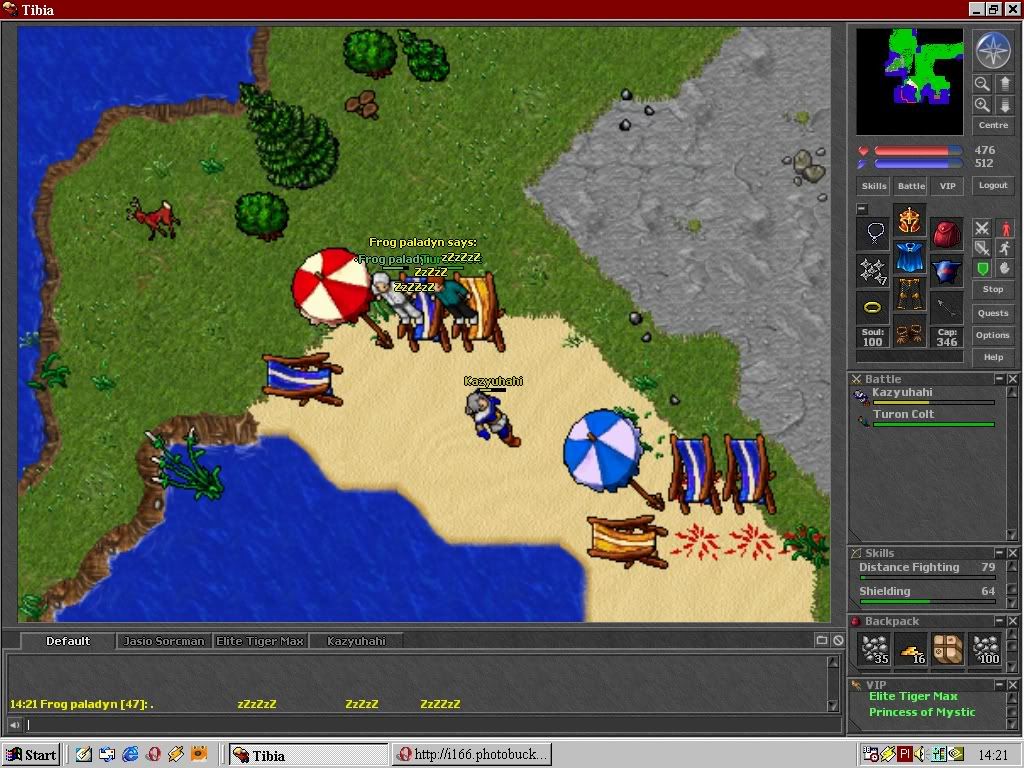Click the Show Desktop quick launch icon

pyautogui.click(x=84, y=754)
